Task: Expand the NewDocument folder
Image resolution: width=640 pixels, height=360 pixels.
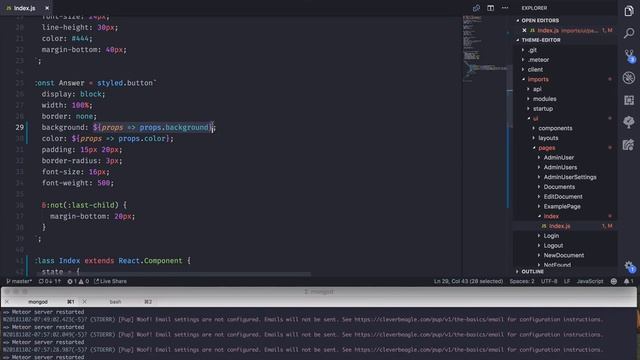Action: [x=564, y=256]
